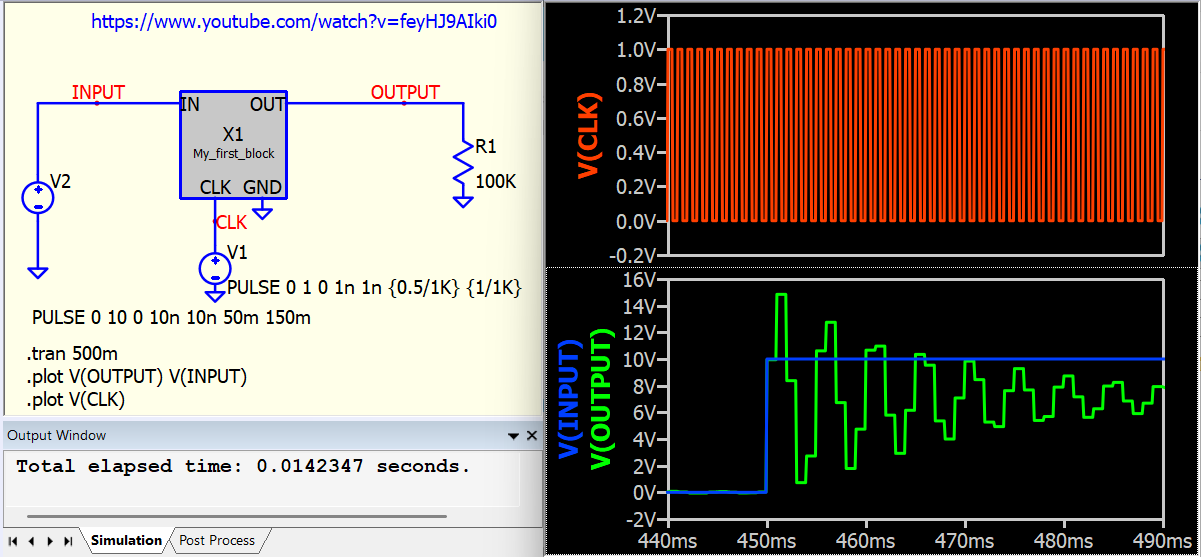Open the Output Window dropdown menu arrow
The width and height of the screenshot is (1201, 557).
click(514, 436)
